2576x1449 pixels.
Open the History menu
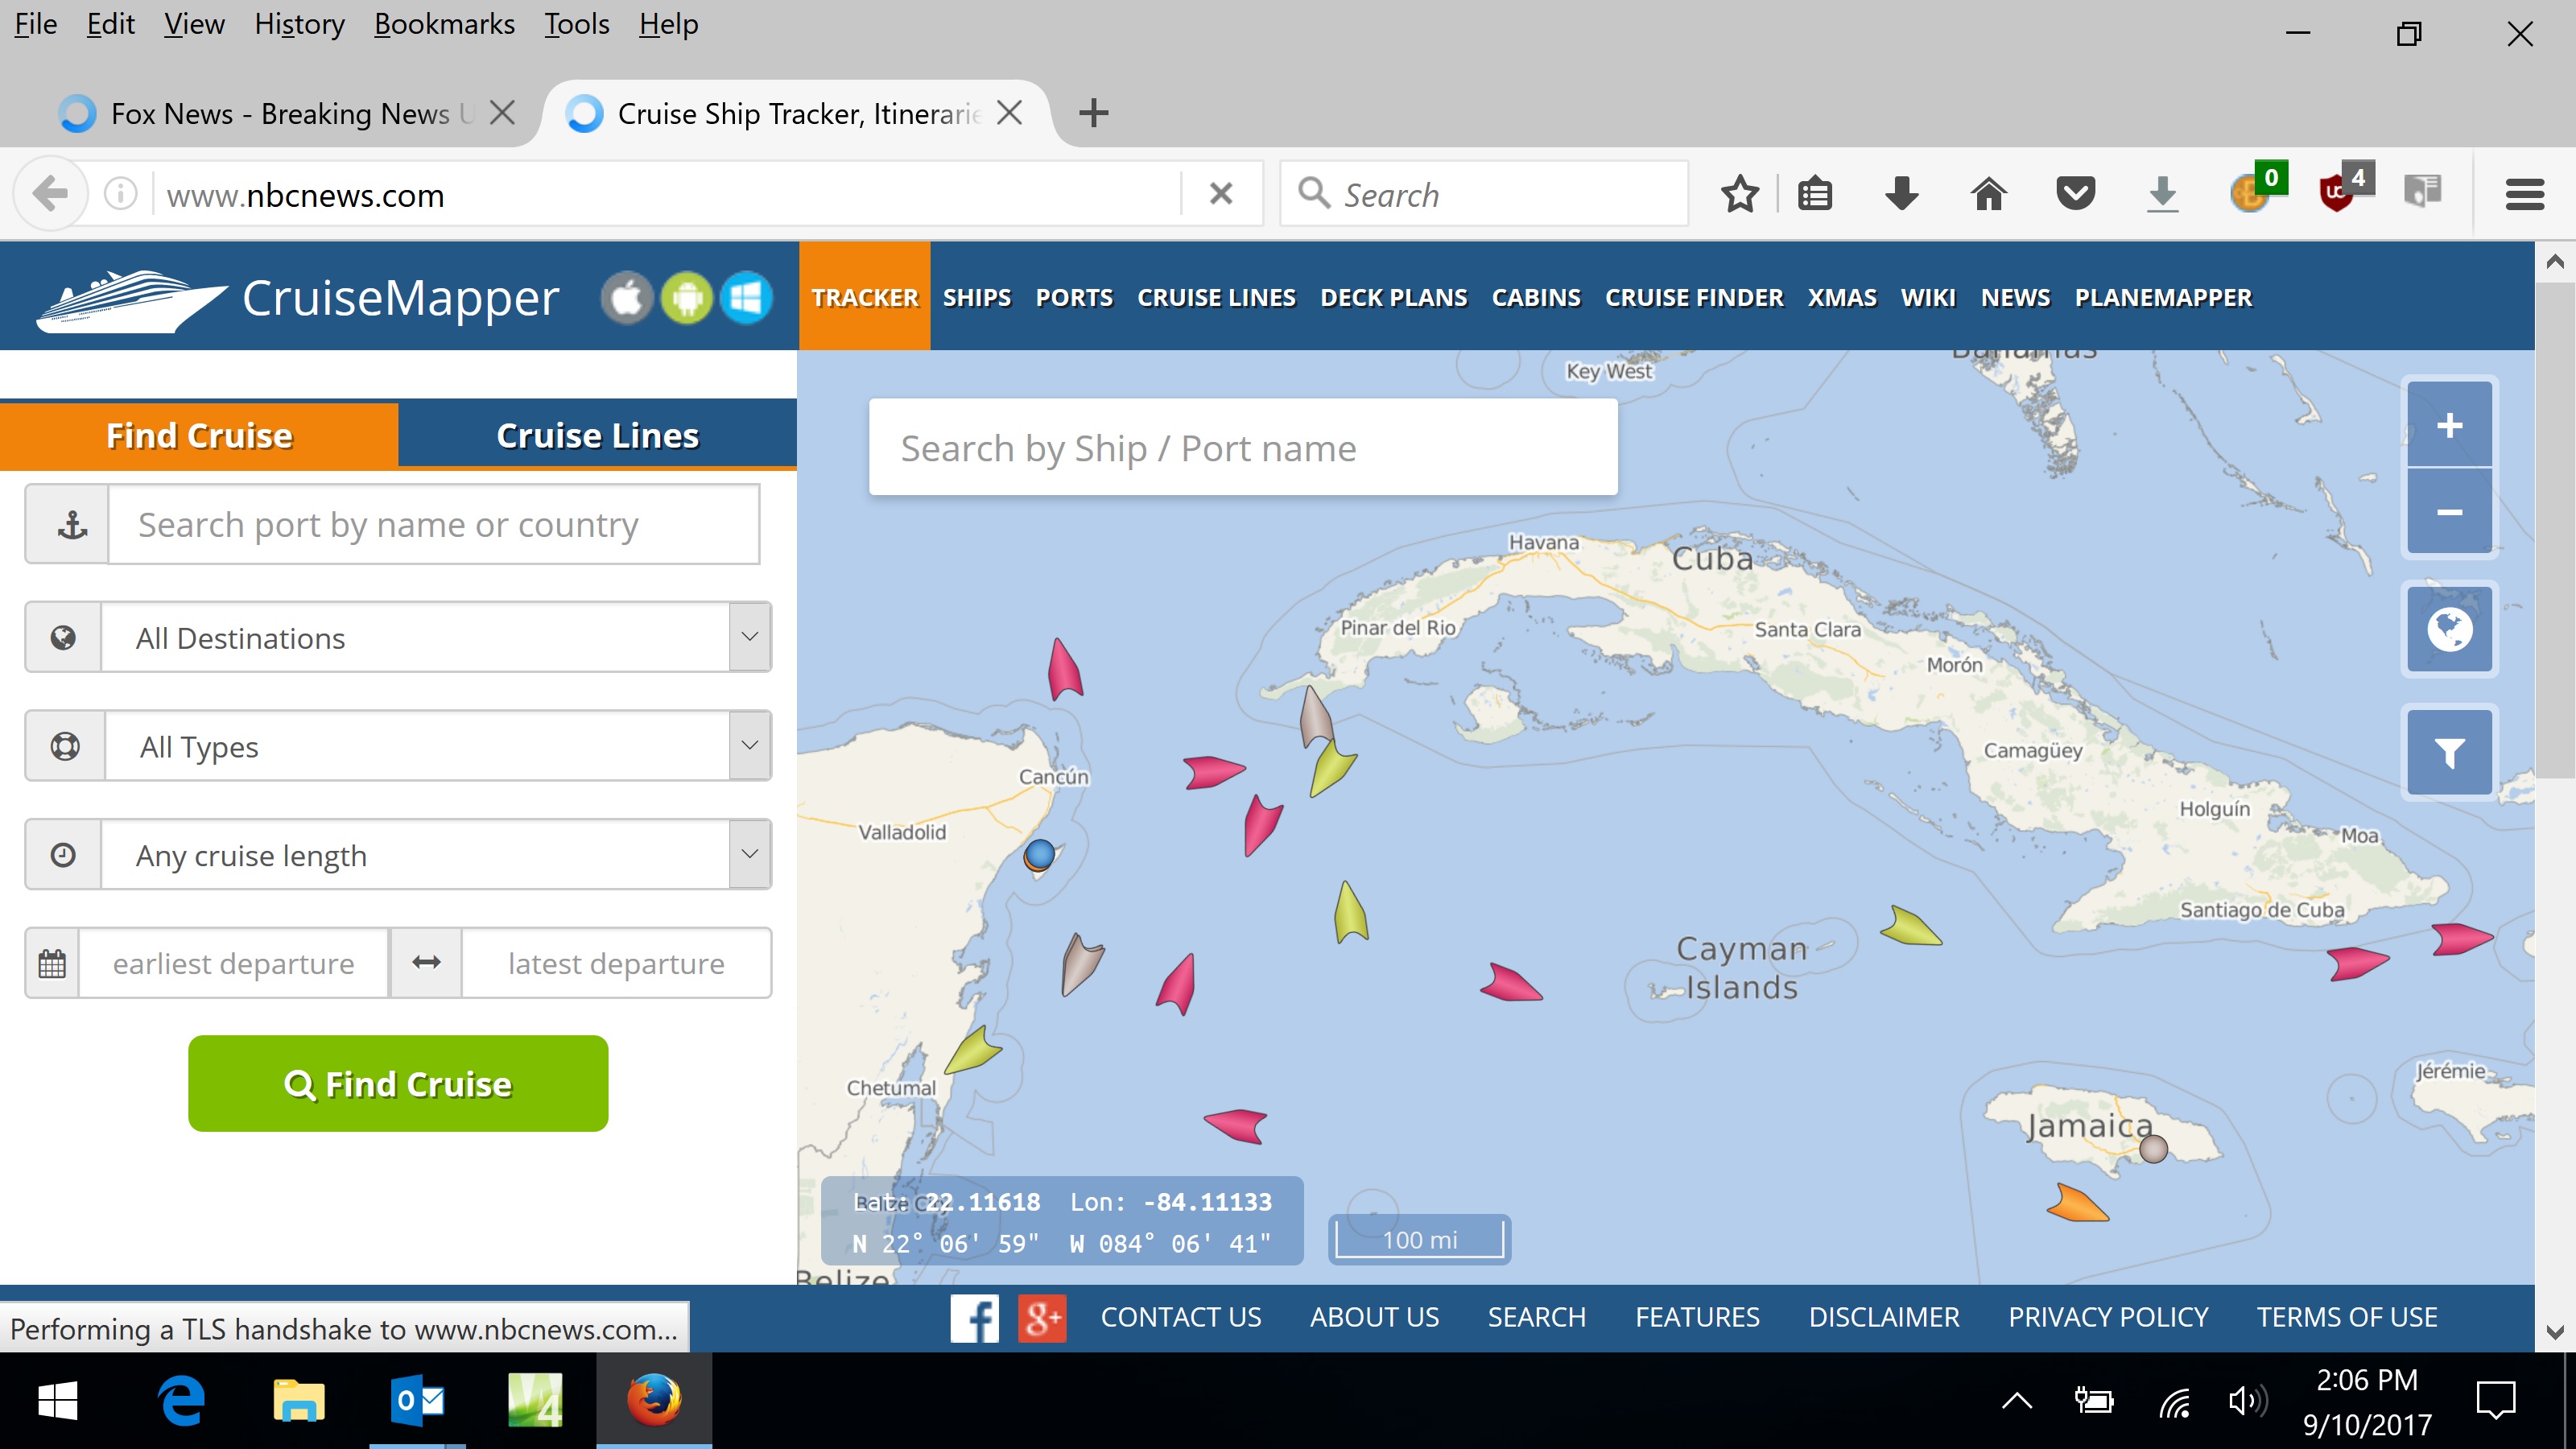click(299, 24)
